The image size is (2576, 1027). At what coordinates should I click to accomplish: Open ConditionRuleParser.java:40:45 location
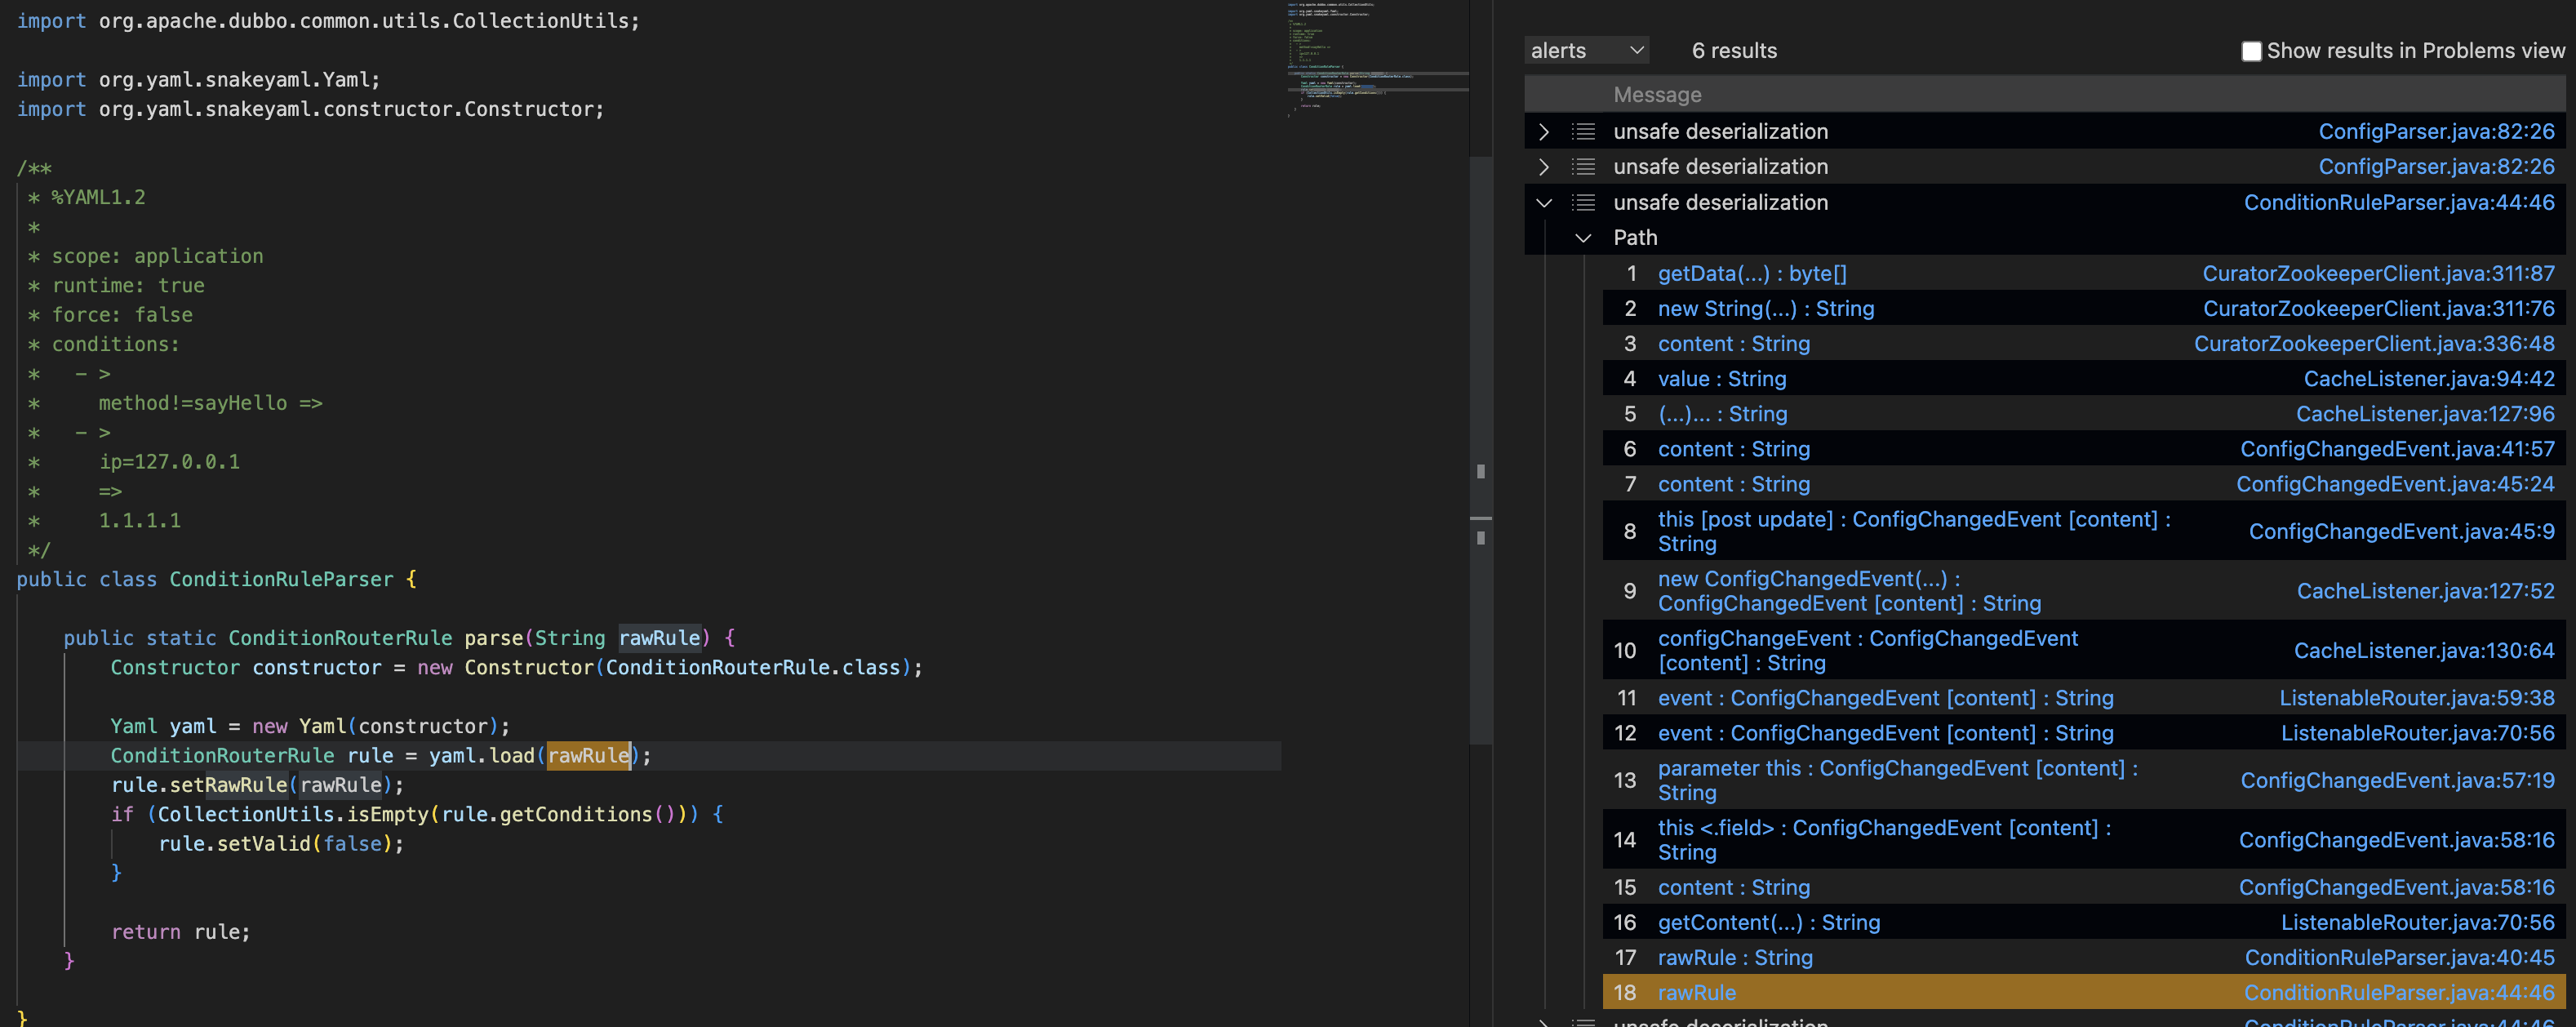click(x=2399, y=958)
